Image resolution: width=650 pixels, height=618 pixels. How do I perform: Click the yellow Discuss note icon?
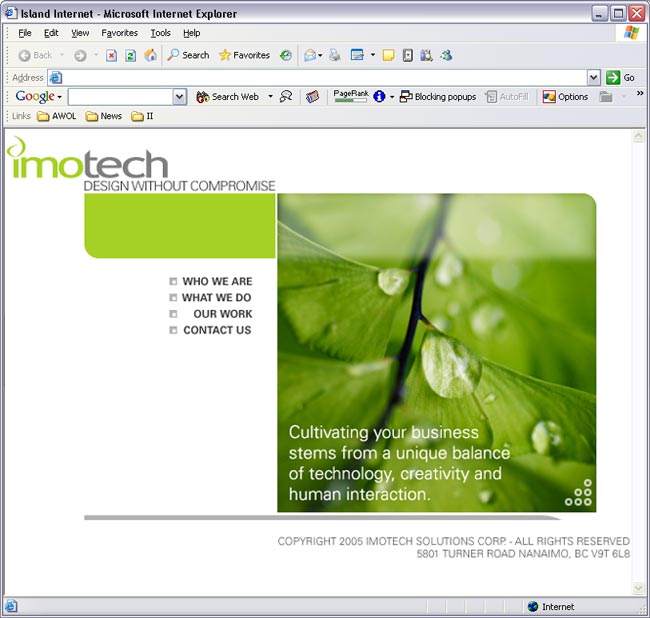coord(388,55)
